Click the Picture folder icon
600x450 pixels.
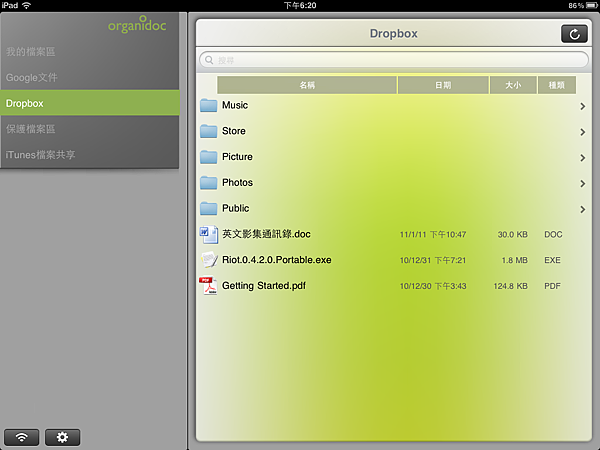[x=209, y=157]
